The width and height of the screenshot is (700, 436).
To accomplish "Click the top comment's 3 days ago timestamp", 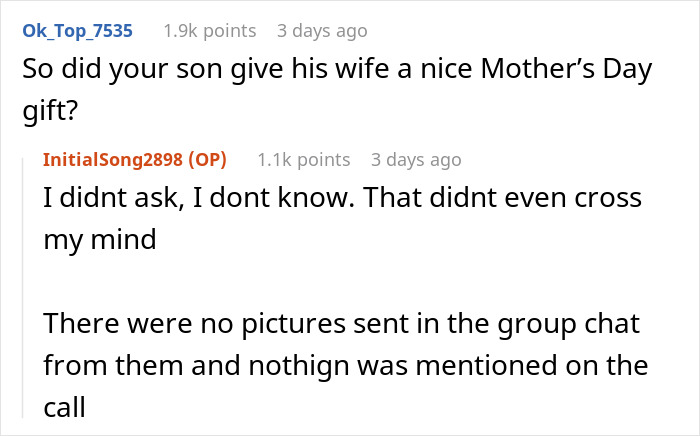I will [322, 31].
